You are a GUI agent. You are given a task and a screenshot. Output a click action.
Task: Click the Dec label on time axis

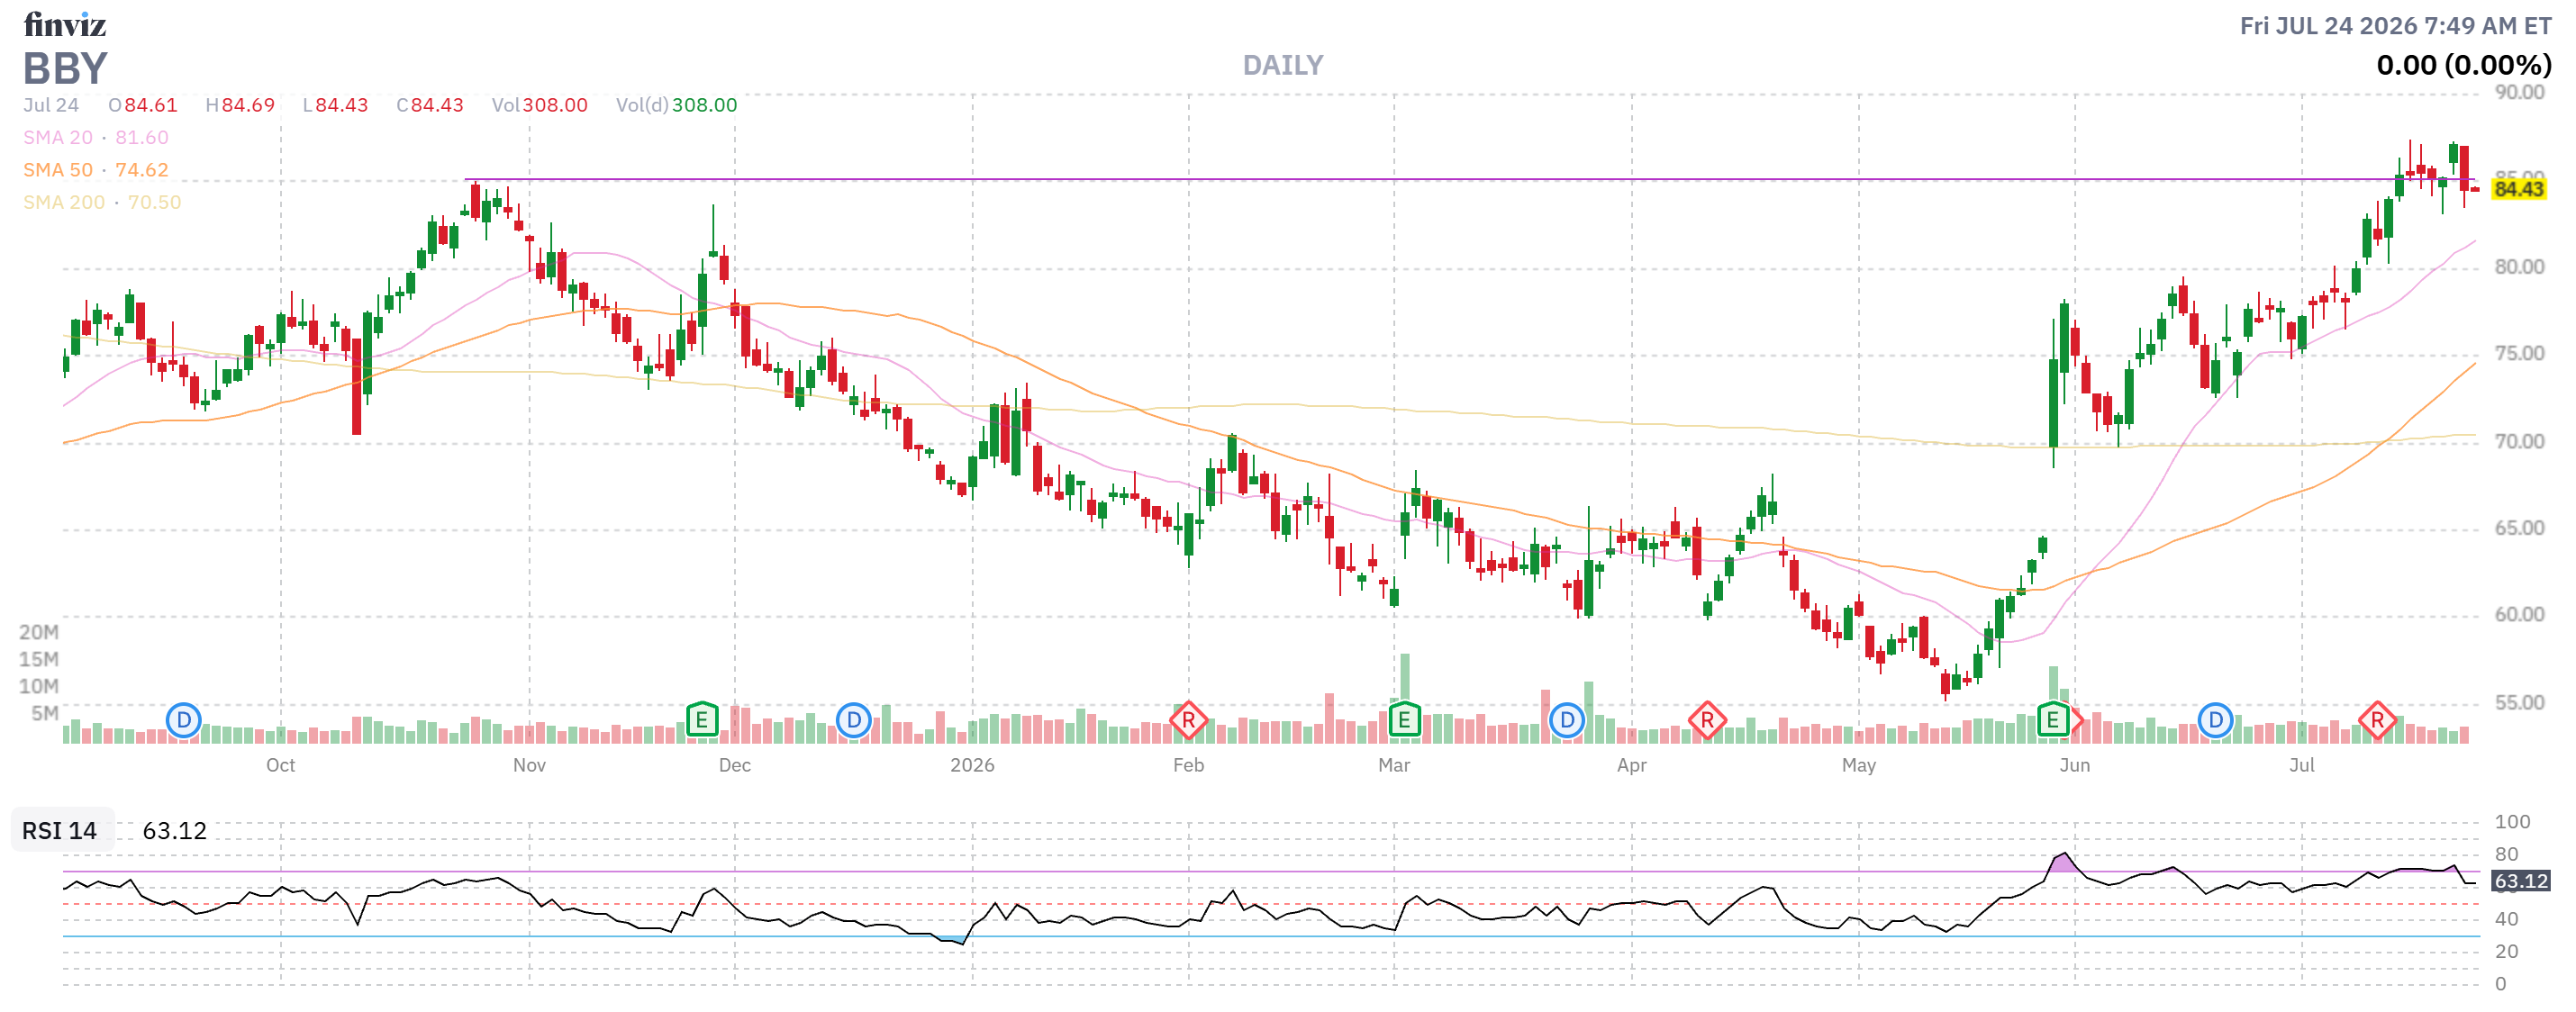[734, 765]
